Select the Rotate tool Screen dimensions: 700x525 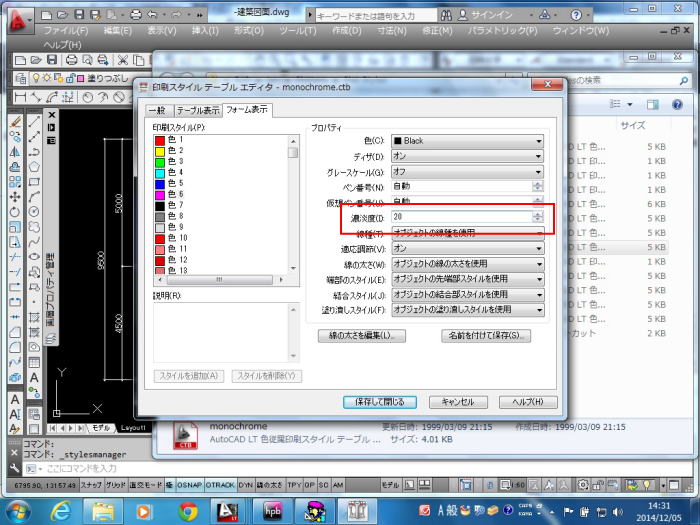(x=15, y=212)
